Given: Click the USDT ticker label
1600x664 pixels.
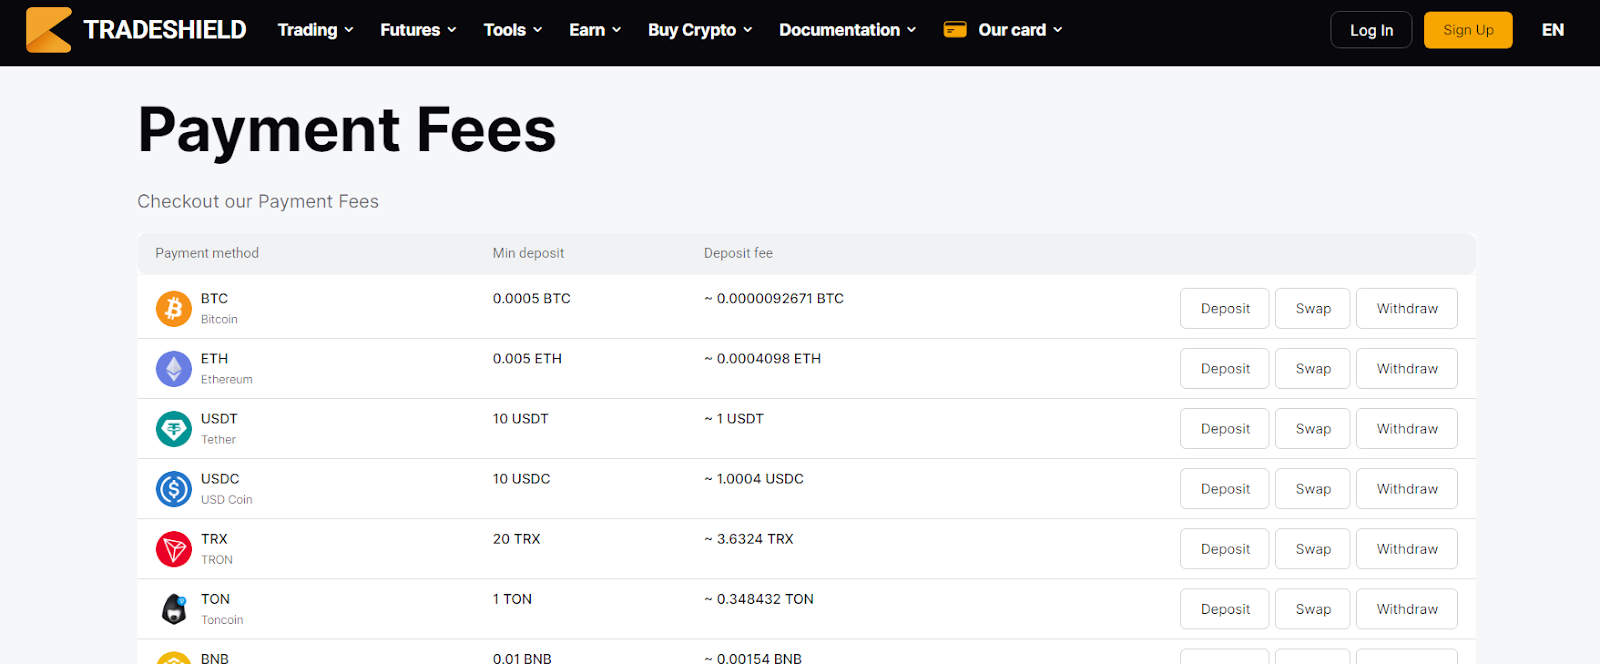Looking at the screenshot, I should click(219, 418).
